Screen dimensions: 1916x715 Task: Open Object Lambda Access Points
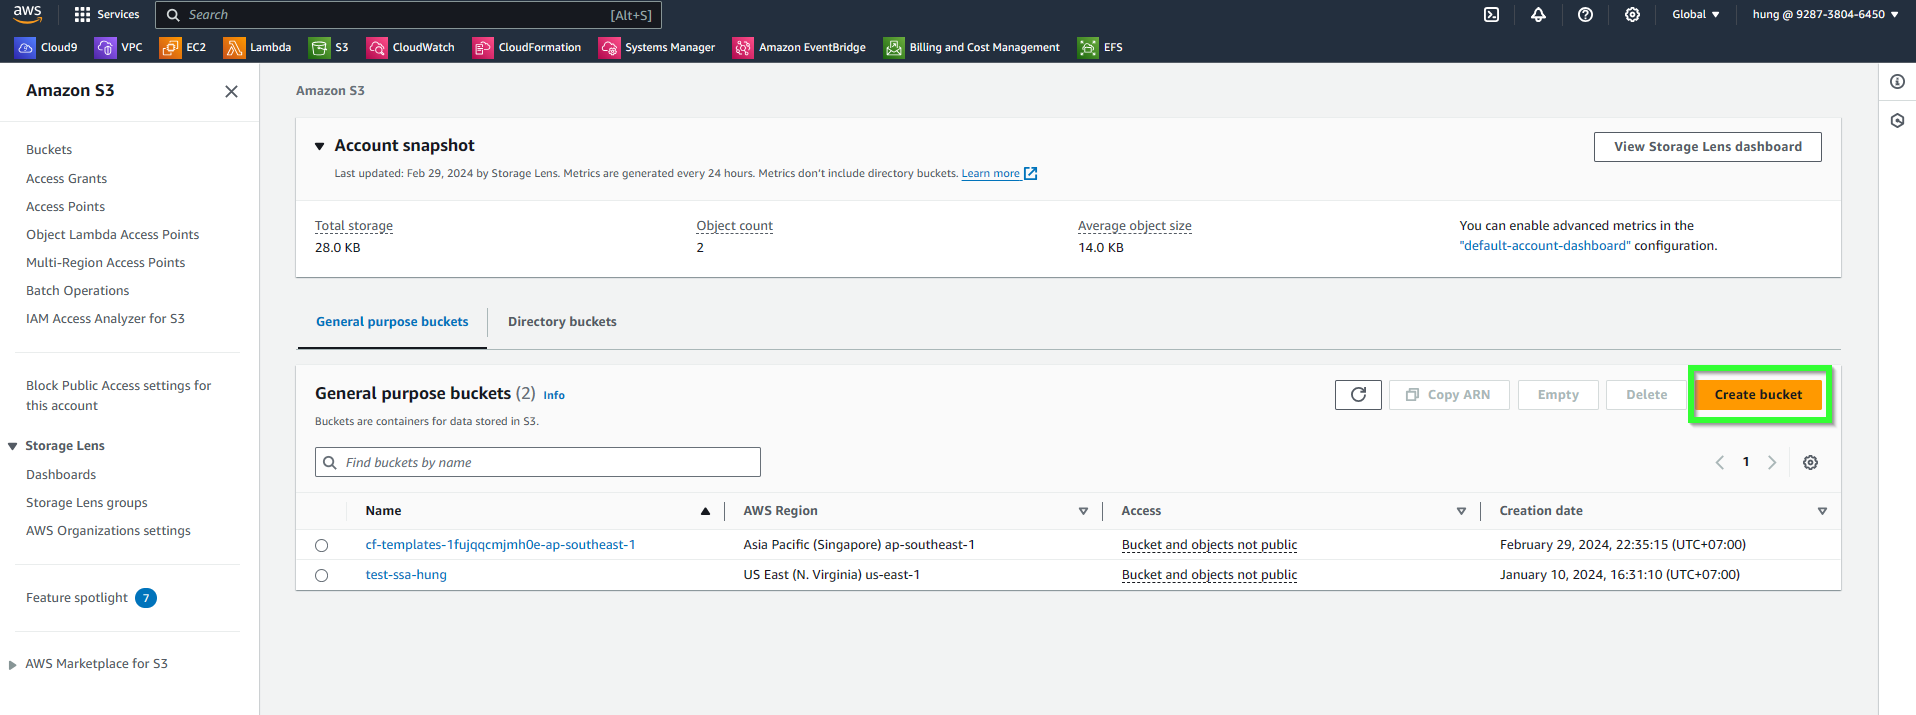coord(112,235)
